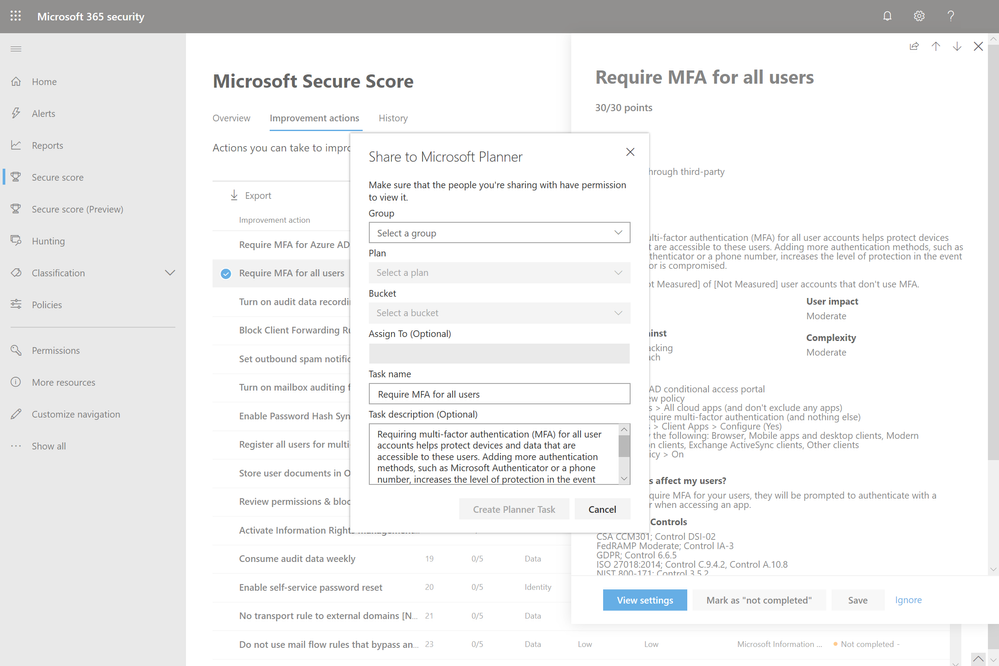Viewport: 999px width, 666px height.
Task: Click the Ignore link
Action: coord(908,600)
